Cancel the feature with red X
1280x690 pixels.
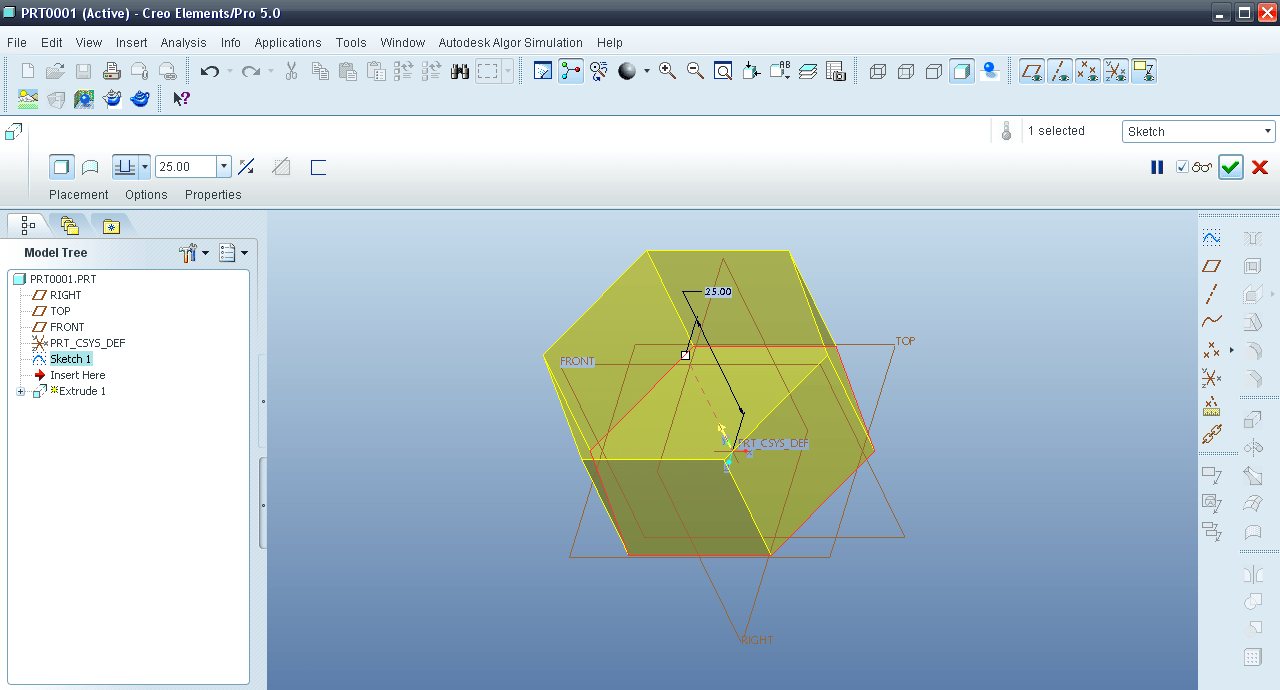point(1260,167)
